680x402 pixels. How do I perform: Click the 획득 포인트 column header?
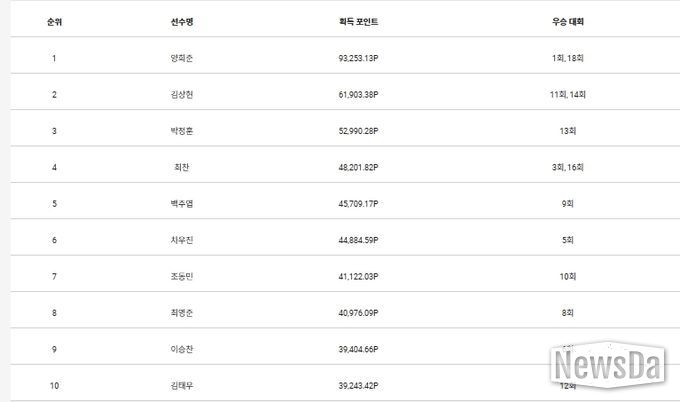tap(359, 21)
